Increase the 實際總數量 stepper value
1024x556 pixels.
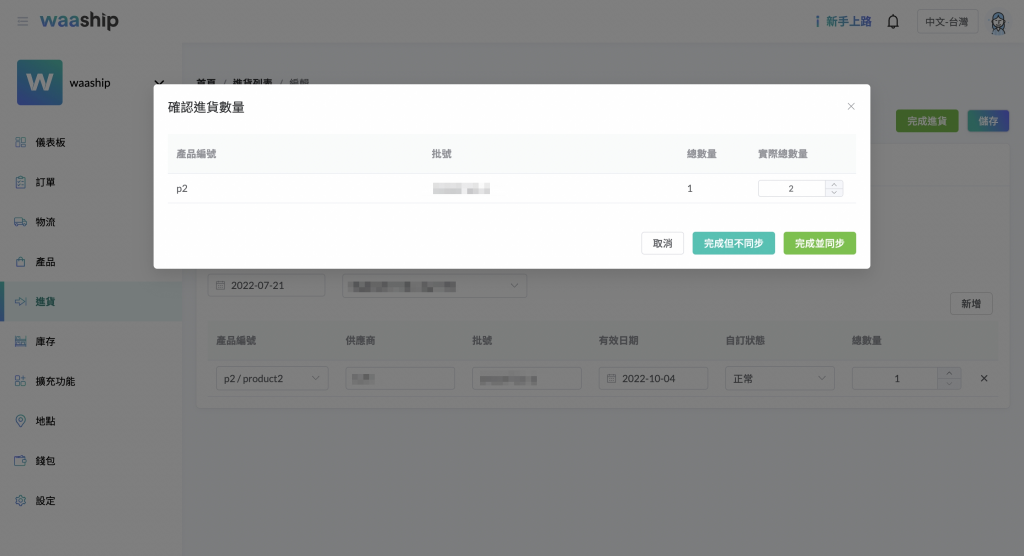click(x=835, y=184)
